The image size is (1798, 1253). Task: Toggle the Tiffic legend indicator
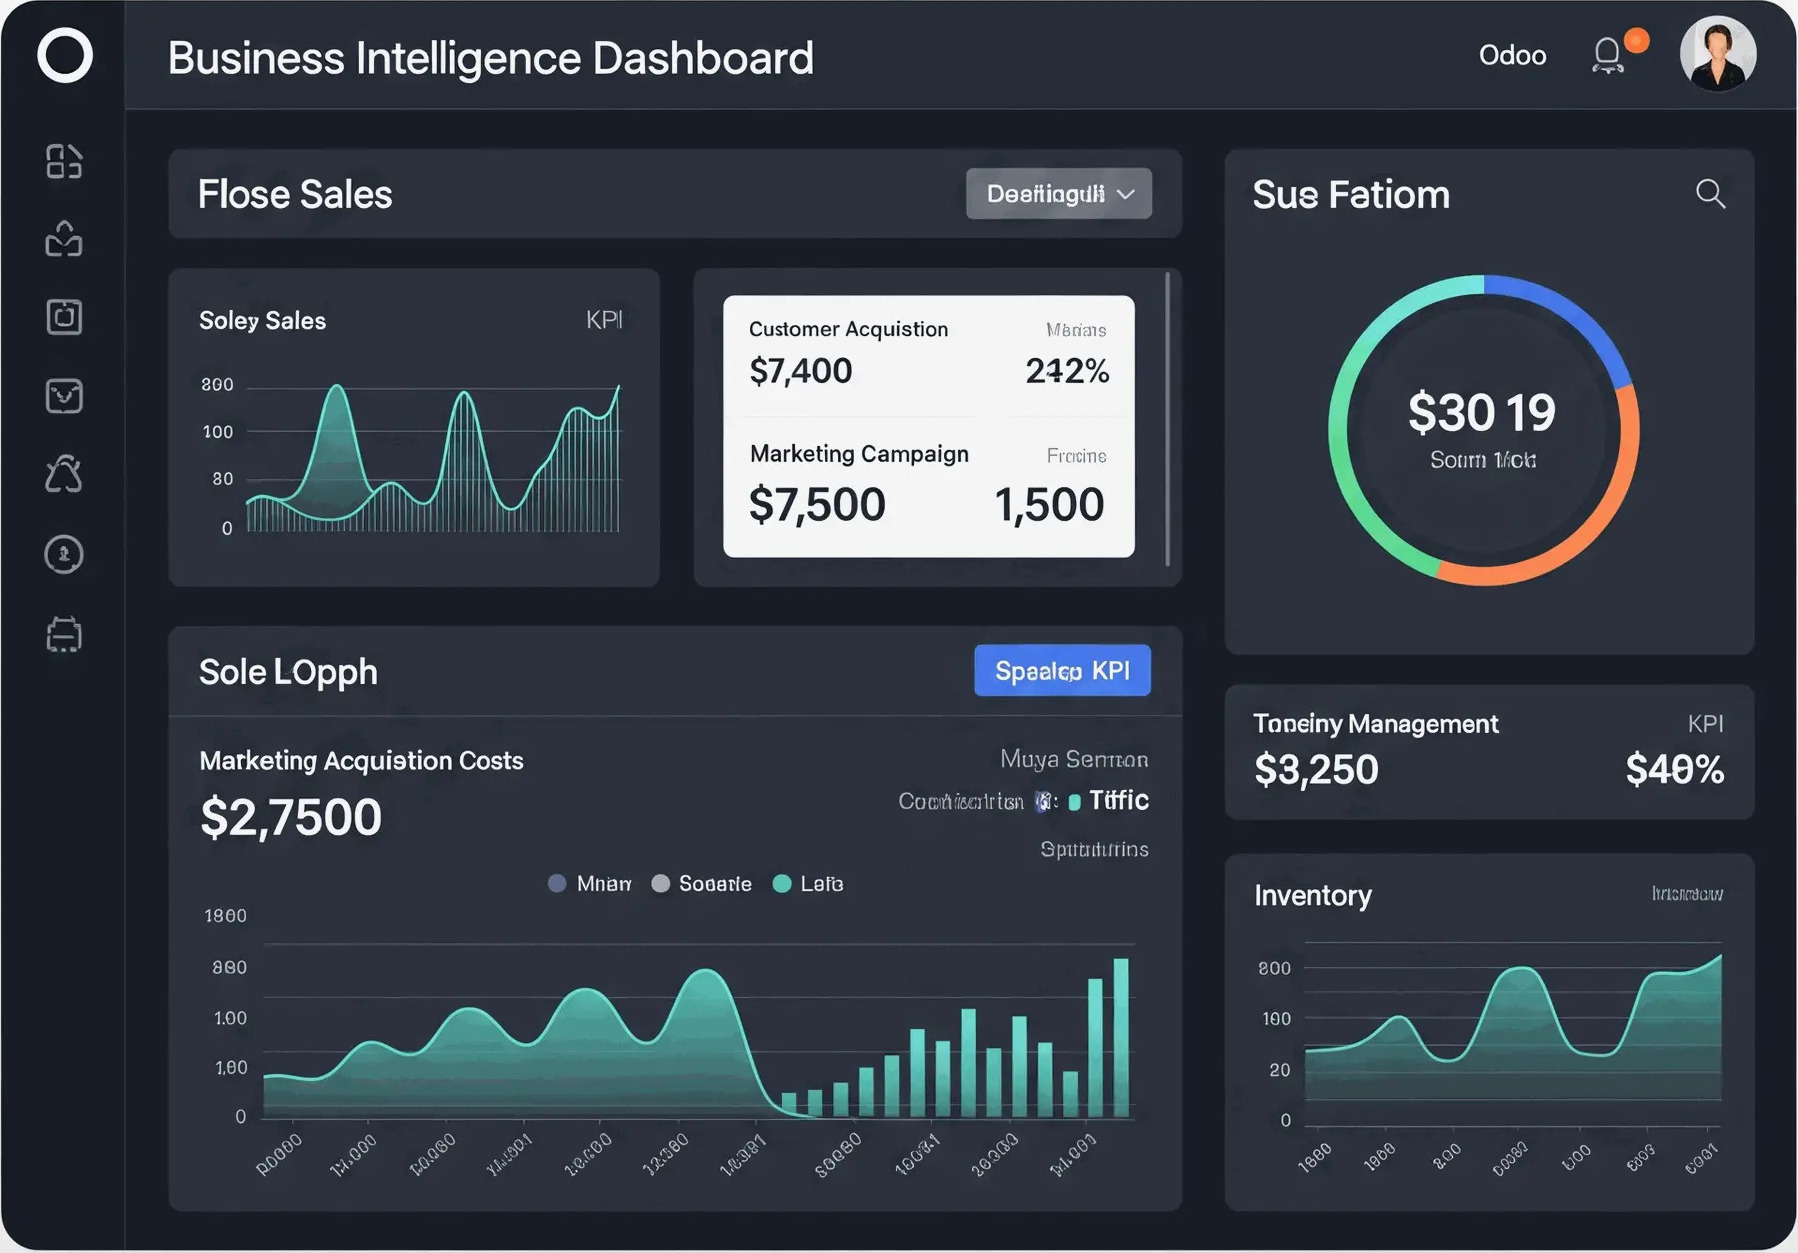click(1075, 802)
